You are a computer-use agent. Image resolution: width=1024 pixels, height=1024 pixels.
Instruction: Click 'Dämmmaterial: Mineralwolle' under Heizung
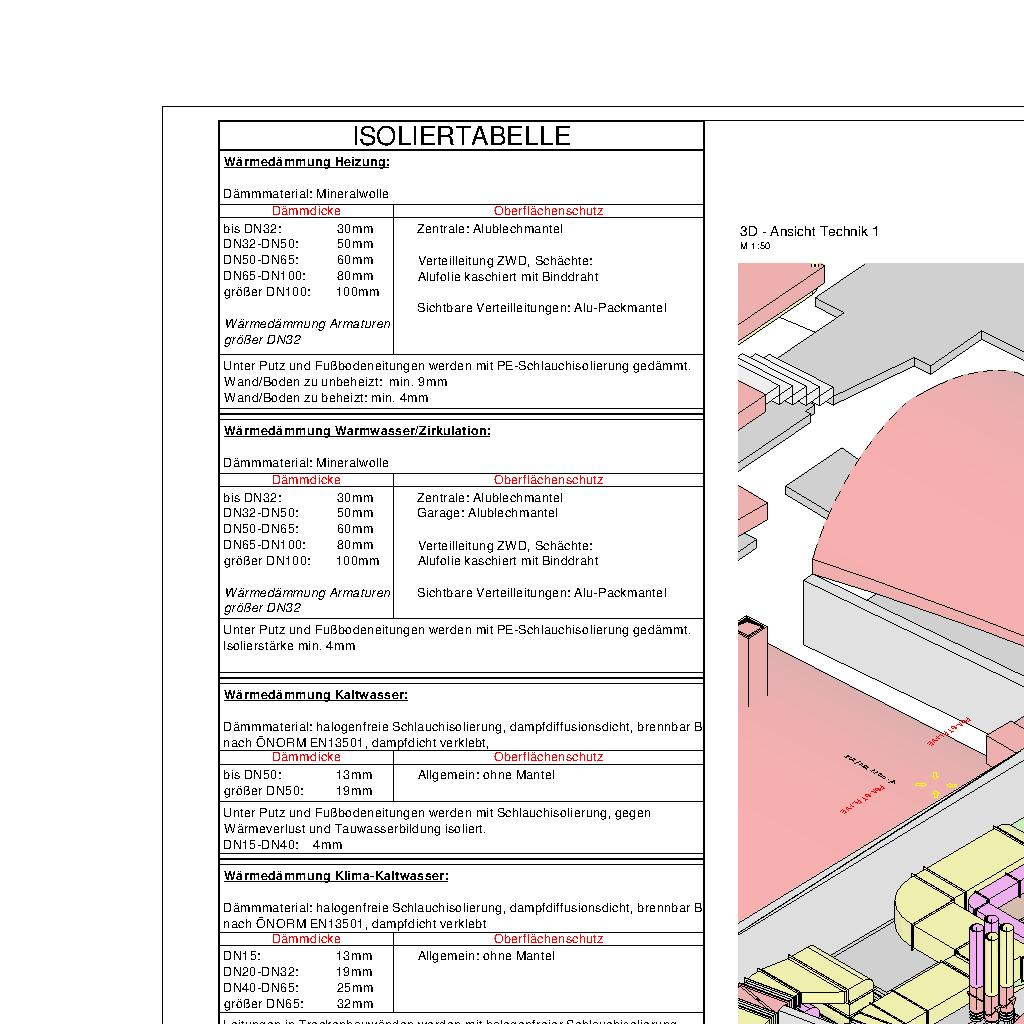point(306,194)
